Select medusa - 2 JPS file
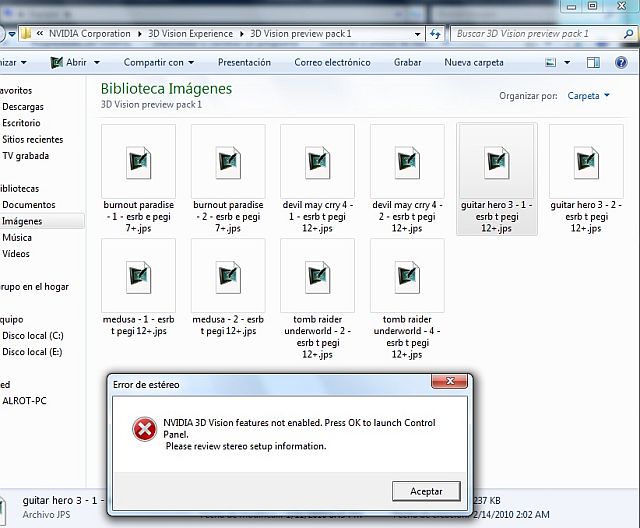This screenshot has height=528, width=640. tap(228, 276)
